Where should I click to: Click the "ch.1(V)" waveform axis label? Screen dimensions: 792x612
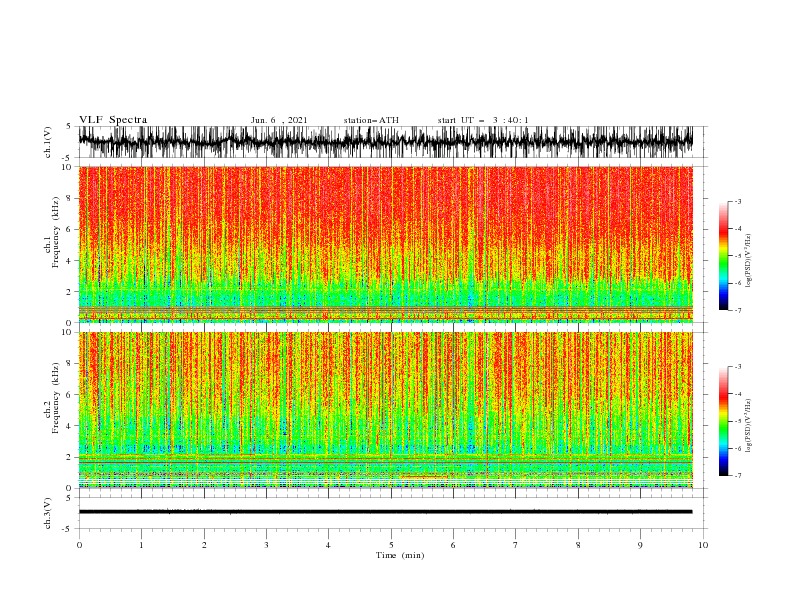48,142
